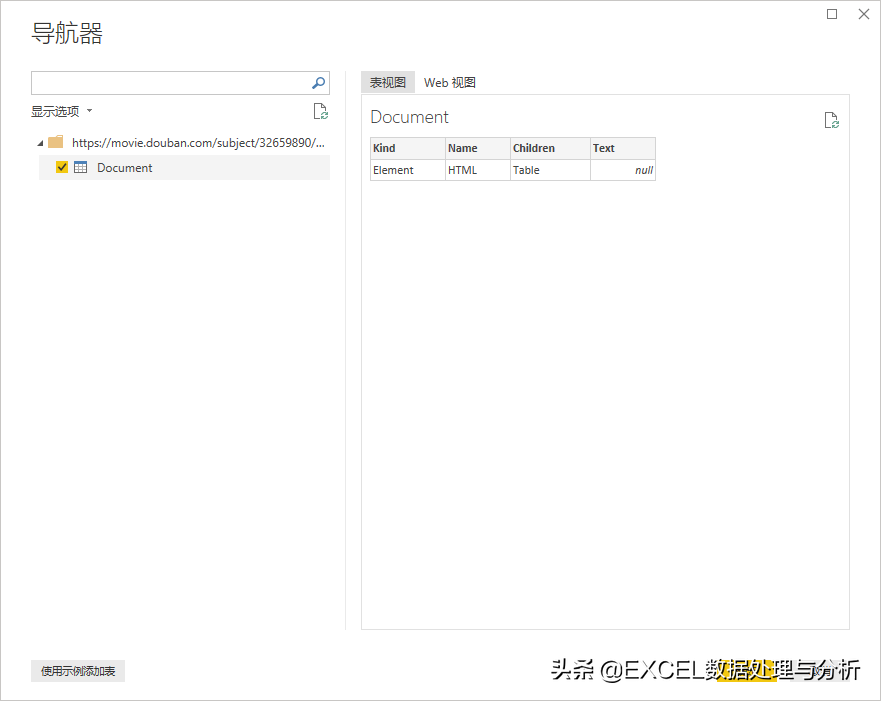Close the navigator dialog

pos(864,14)
